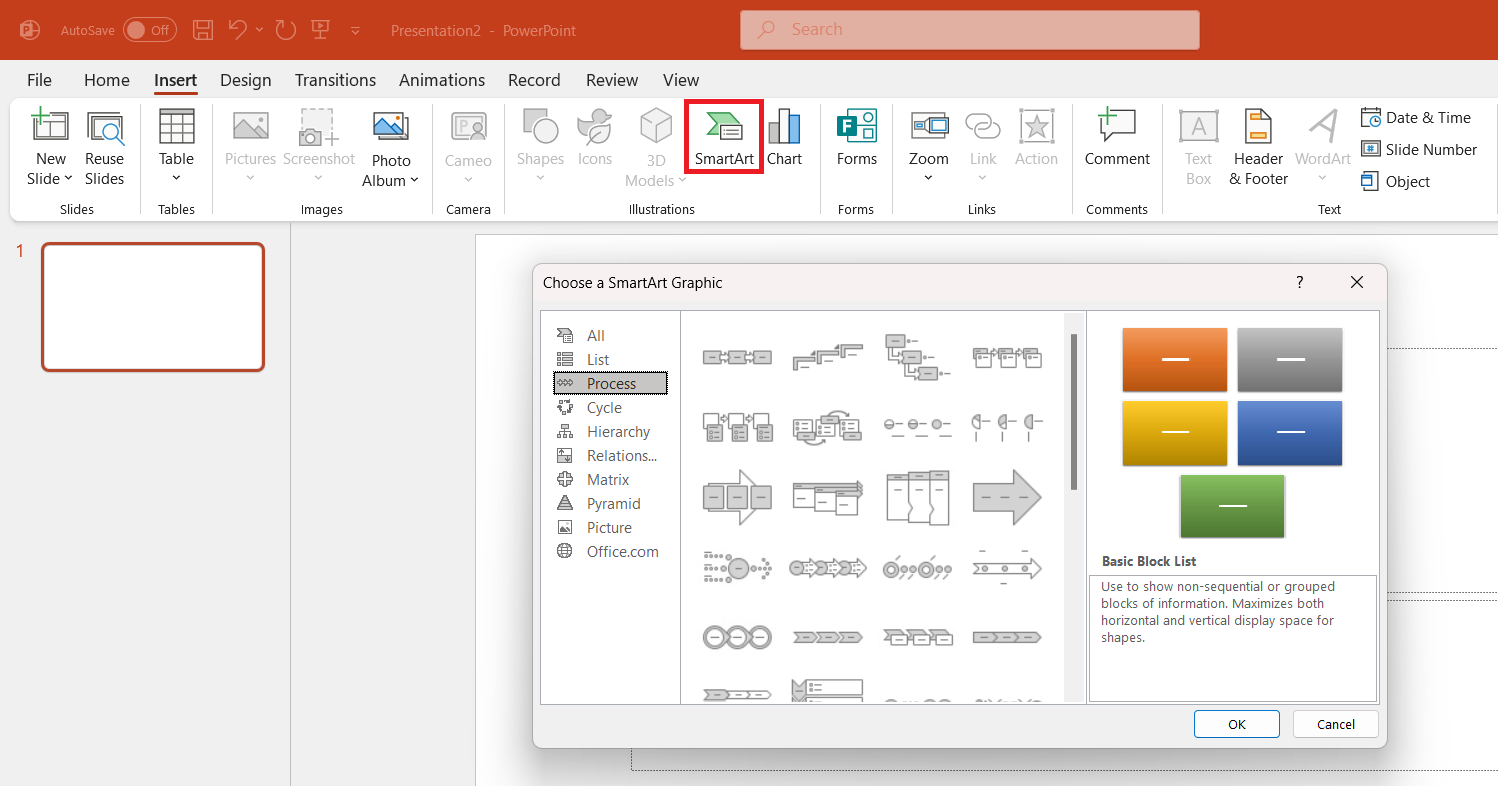
Task: Open the Photo Album tool
Action: [391, 148]
